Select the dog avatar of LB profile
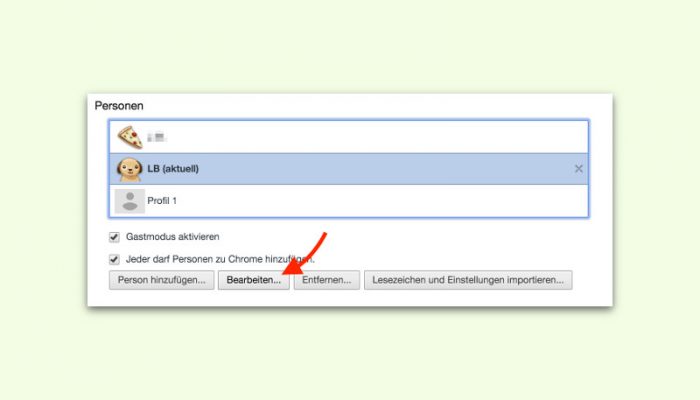 tap(129, 169)
